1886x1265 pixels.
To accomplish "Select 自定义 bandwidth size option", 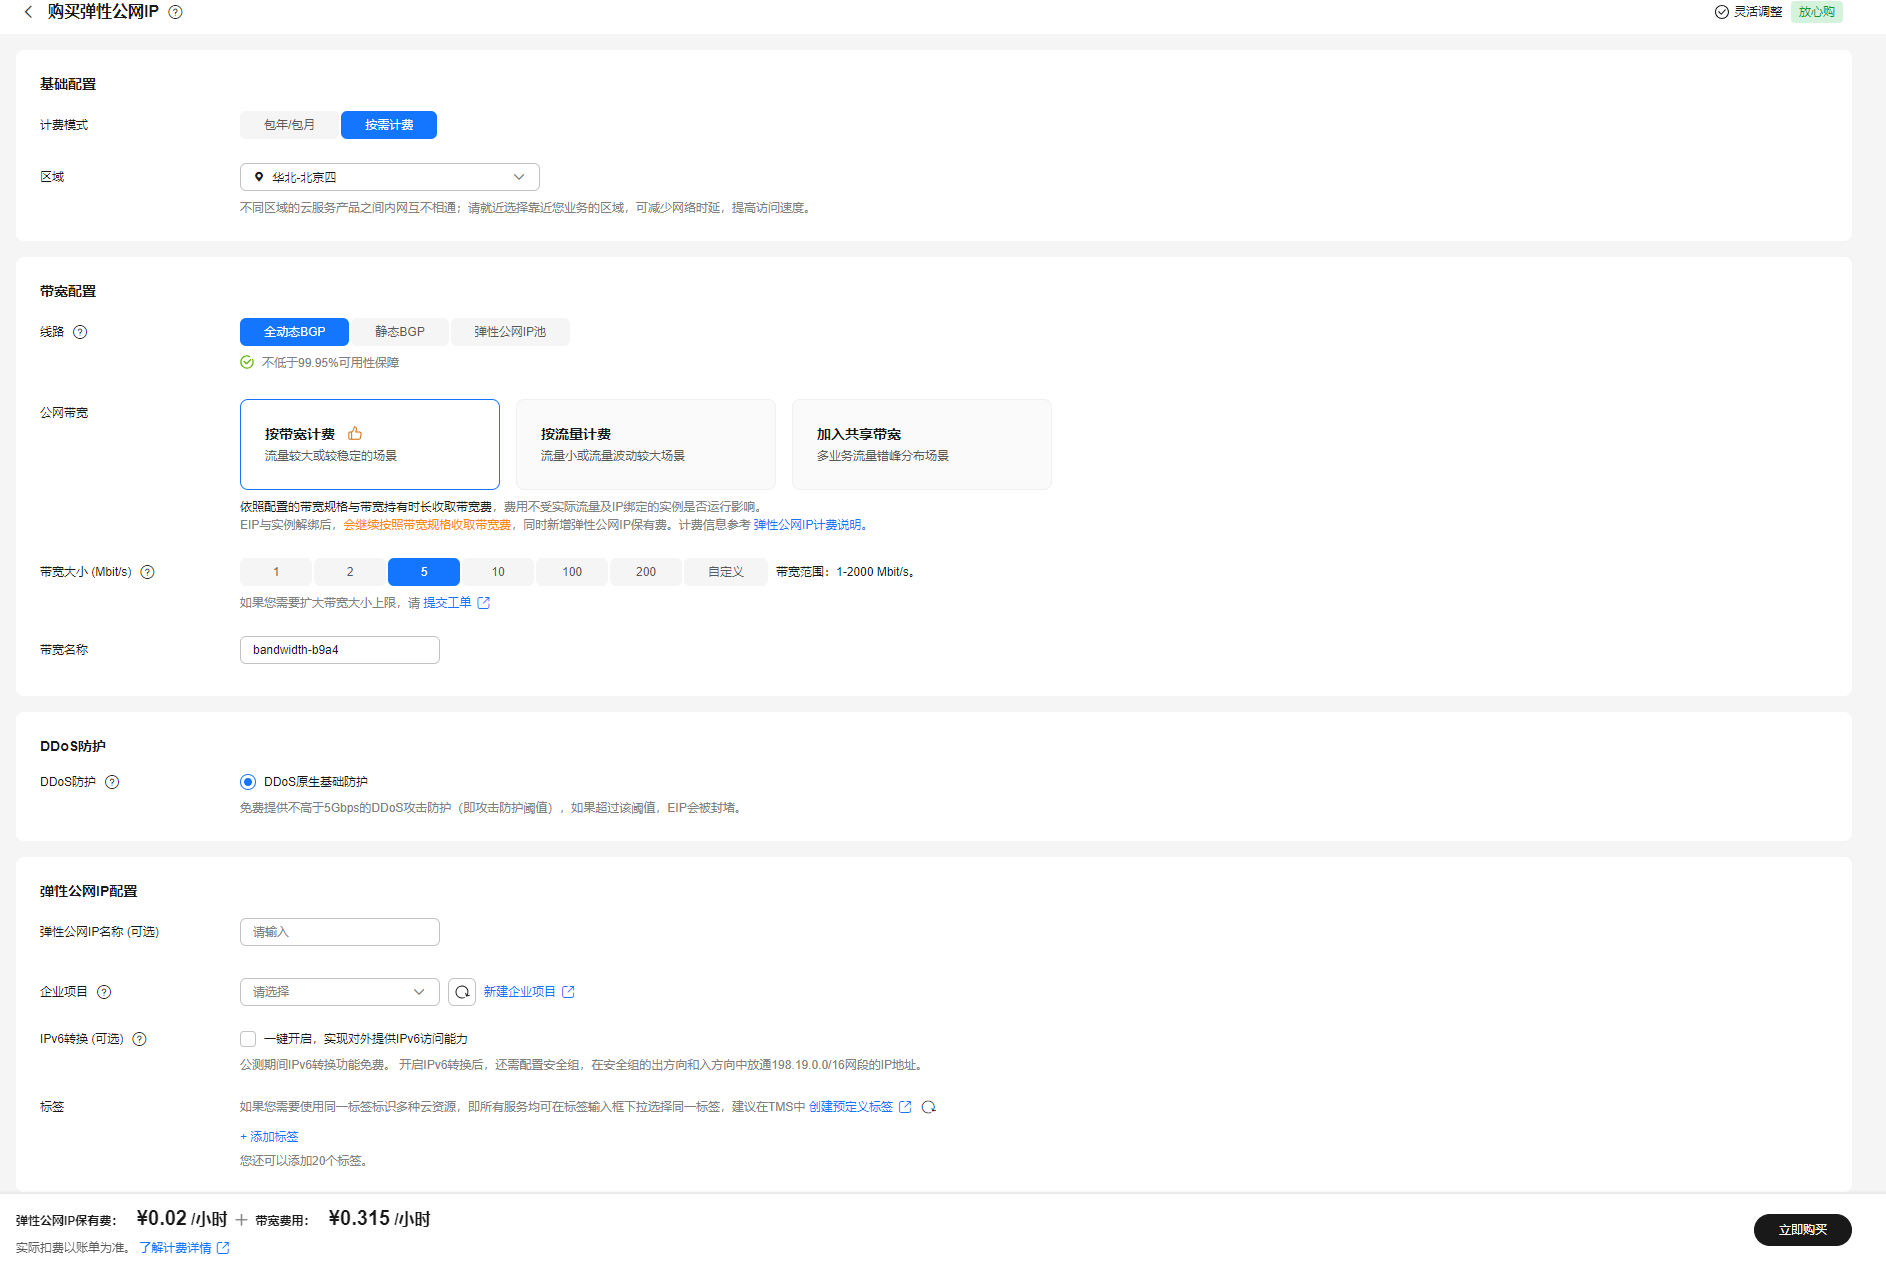I will 726,572.
